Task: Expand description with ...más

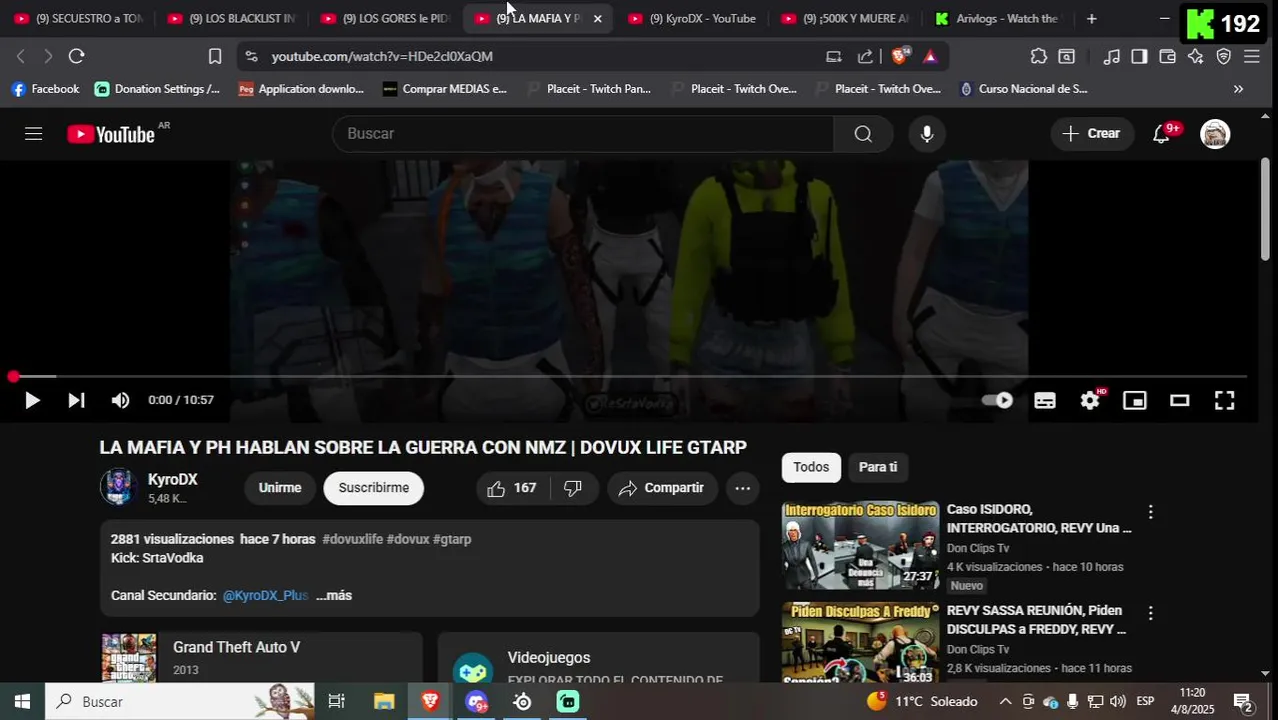Action: 334,595
